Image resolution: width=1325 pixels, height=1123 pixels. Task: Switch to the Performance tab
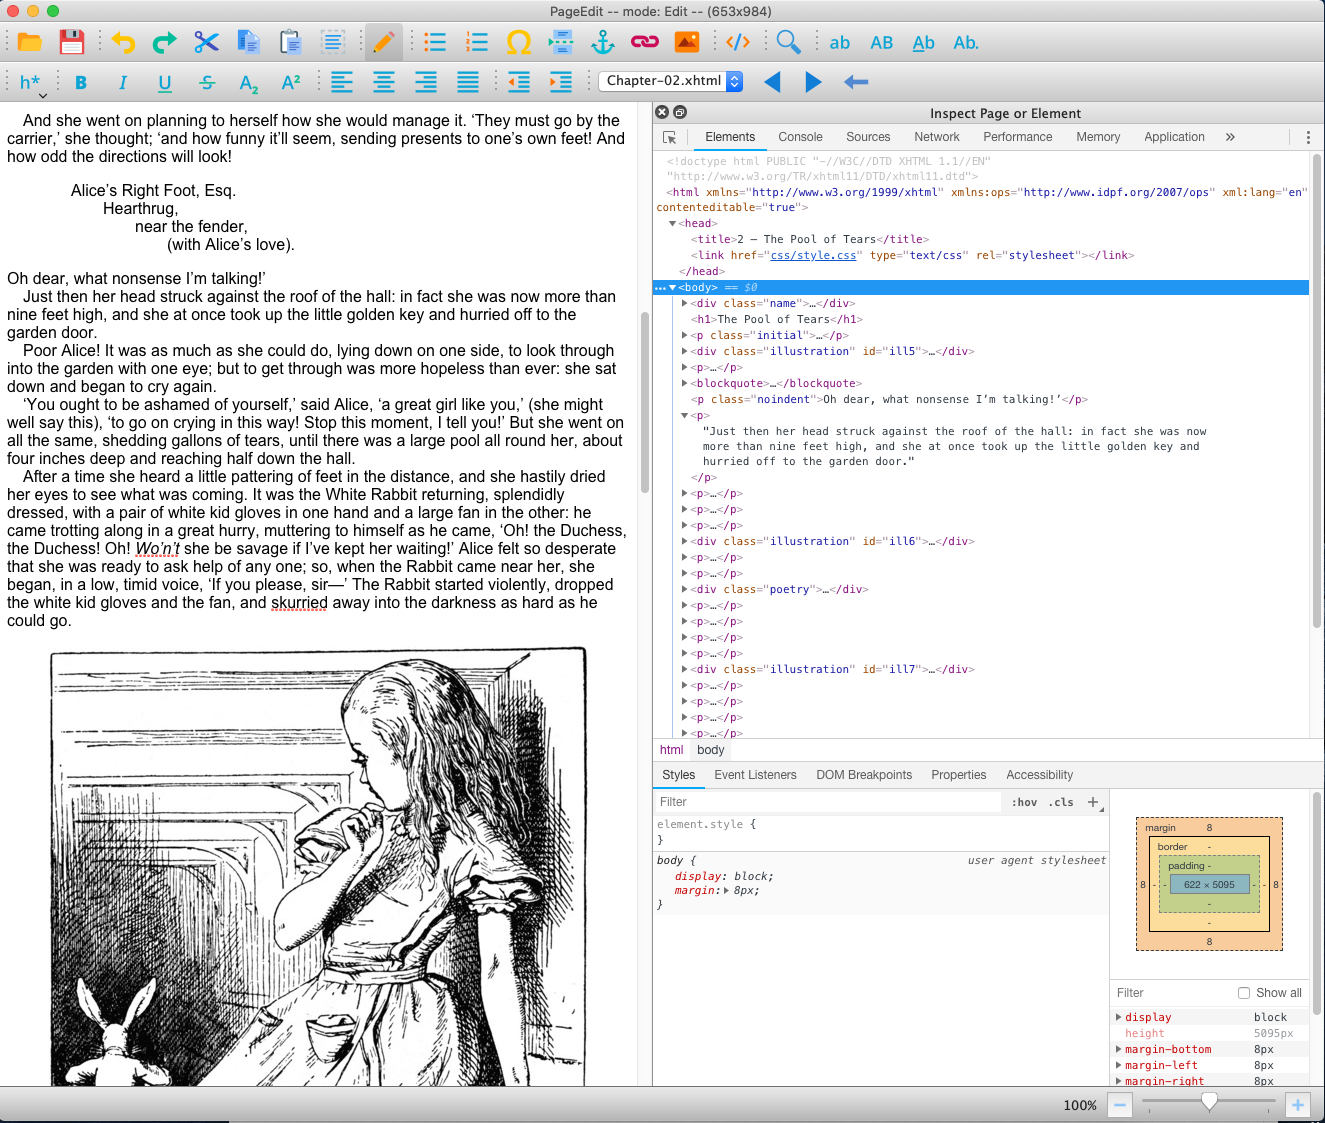click(x=1017, y=137)
